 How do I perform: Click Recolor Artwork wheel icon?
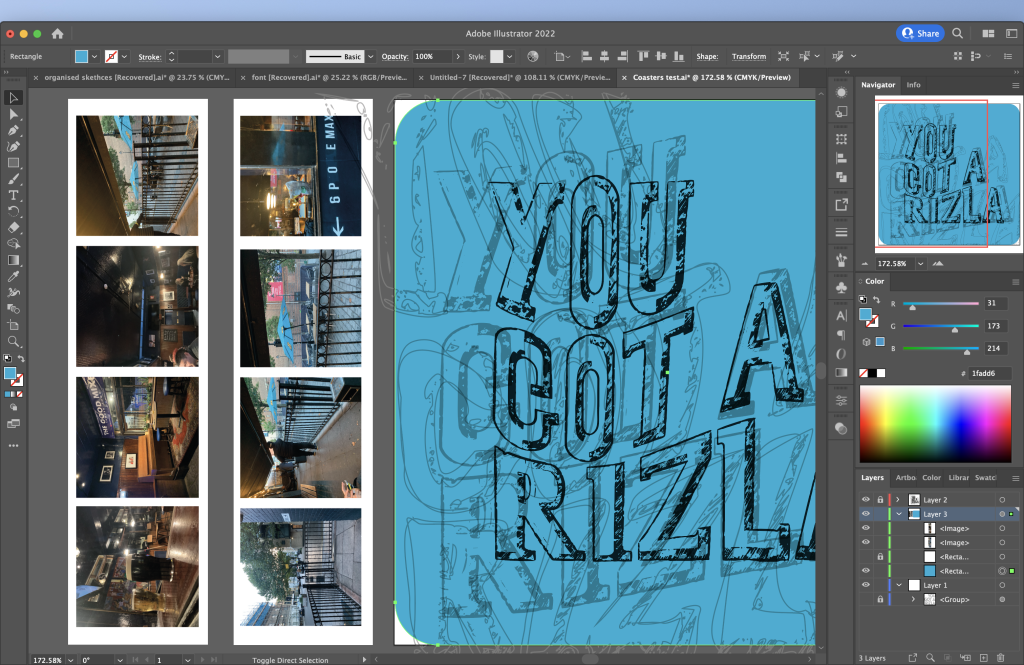(533, 56)
